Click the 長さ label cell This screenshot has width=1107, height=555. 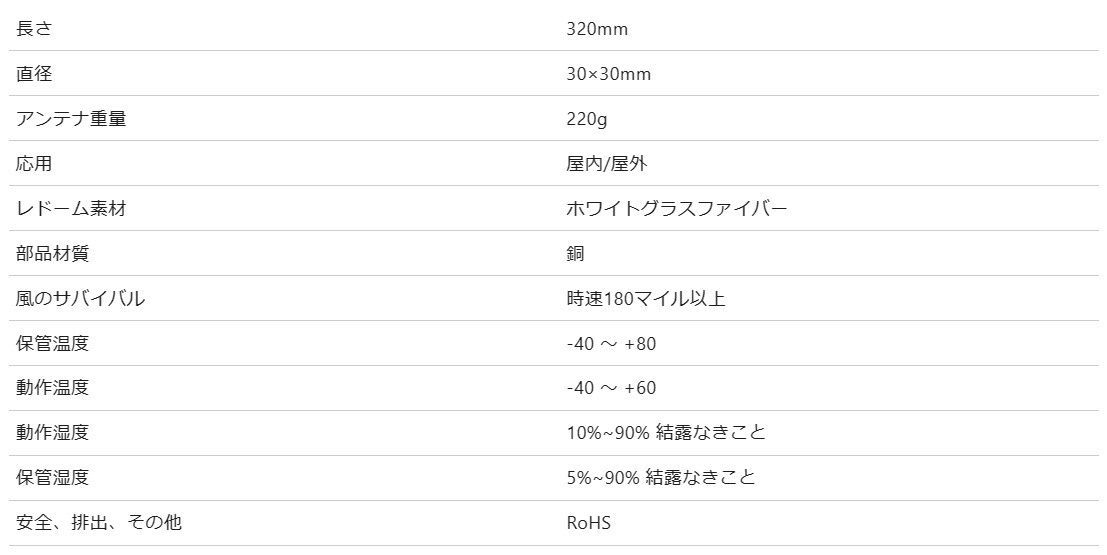(x=34, y=29)
